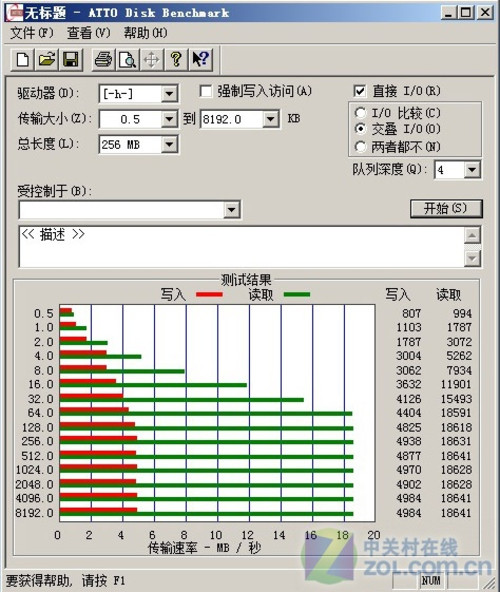Open print preview magnifier icon
The image size is (500, 592).
[x=127, y=60]
